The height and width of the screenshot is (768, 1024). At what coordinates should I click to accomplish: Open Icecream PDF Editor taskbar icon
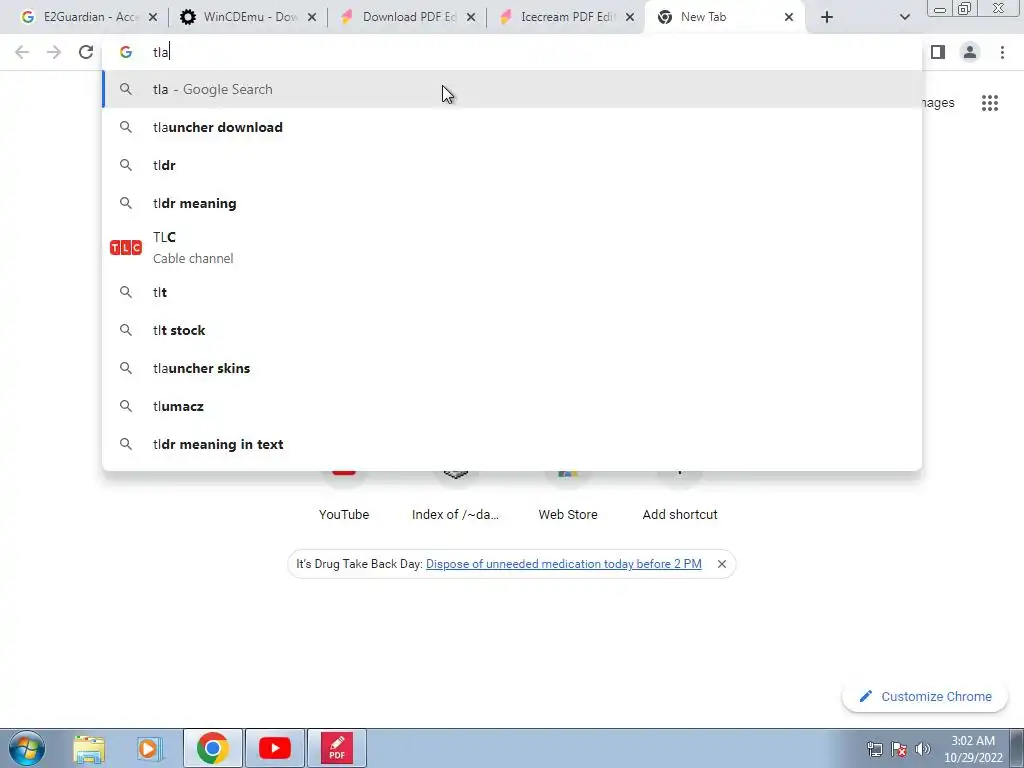point(337,748)
